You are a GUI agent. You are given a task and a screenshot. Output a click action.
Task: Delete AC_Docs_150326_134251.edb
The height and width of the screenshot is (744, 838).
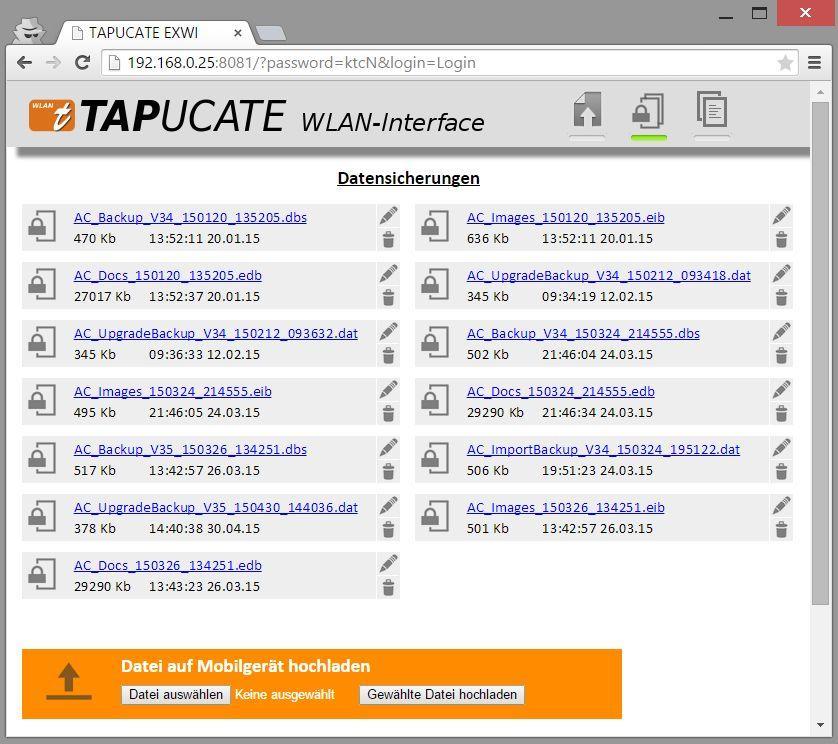click(x=389, y=587)
